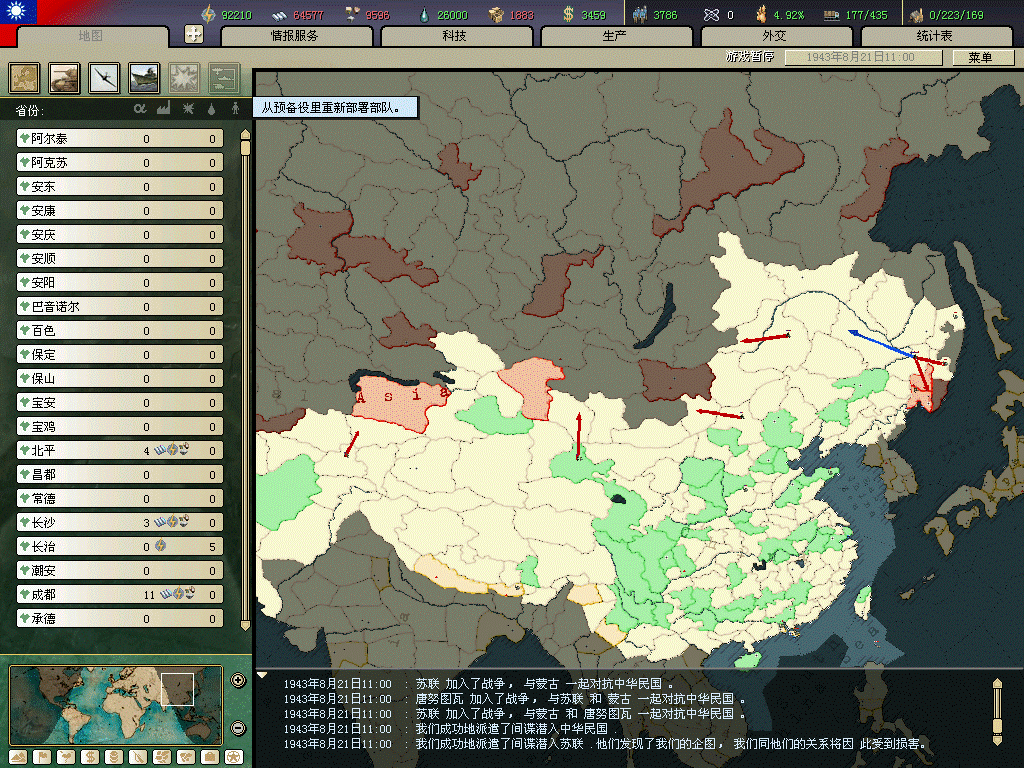
Task: Open the land units tank list
Action: (x=65, y=77)
